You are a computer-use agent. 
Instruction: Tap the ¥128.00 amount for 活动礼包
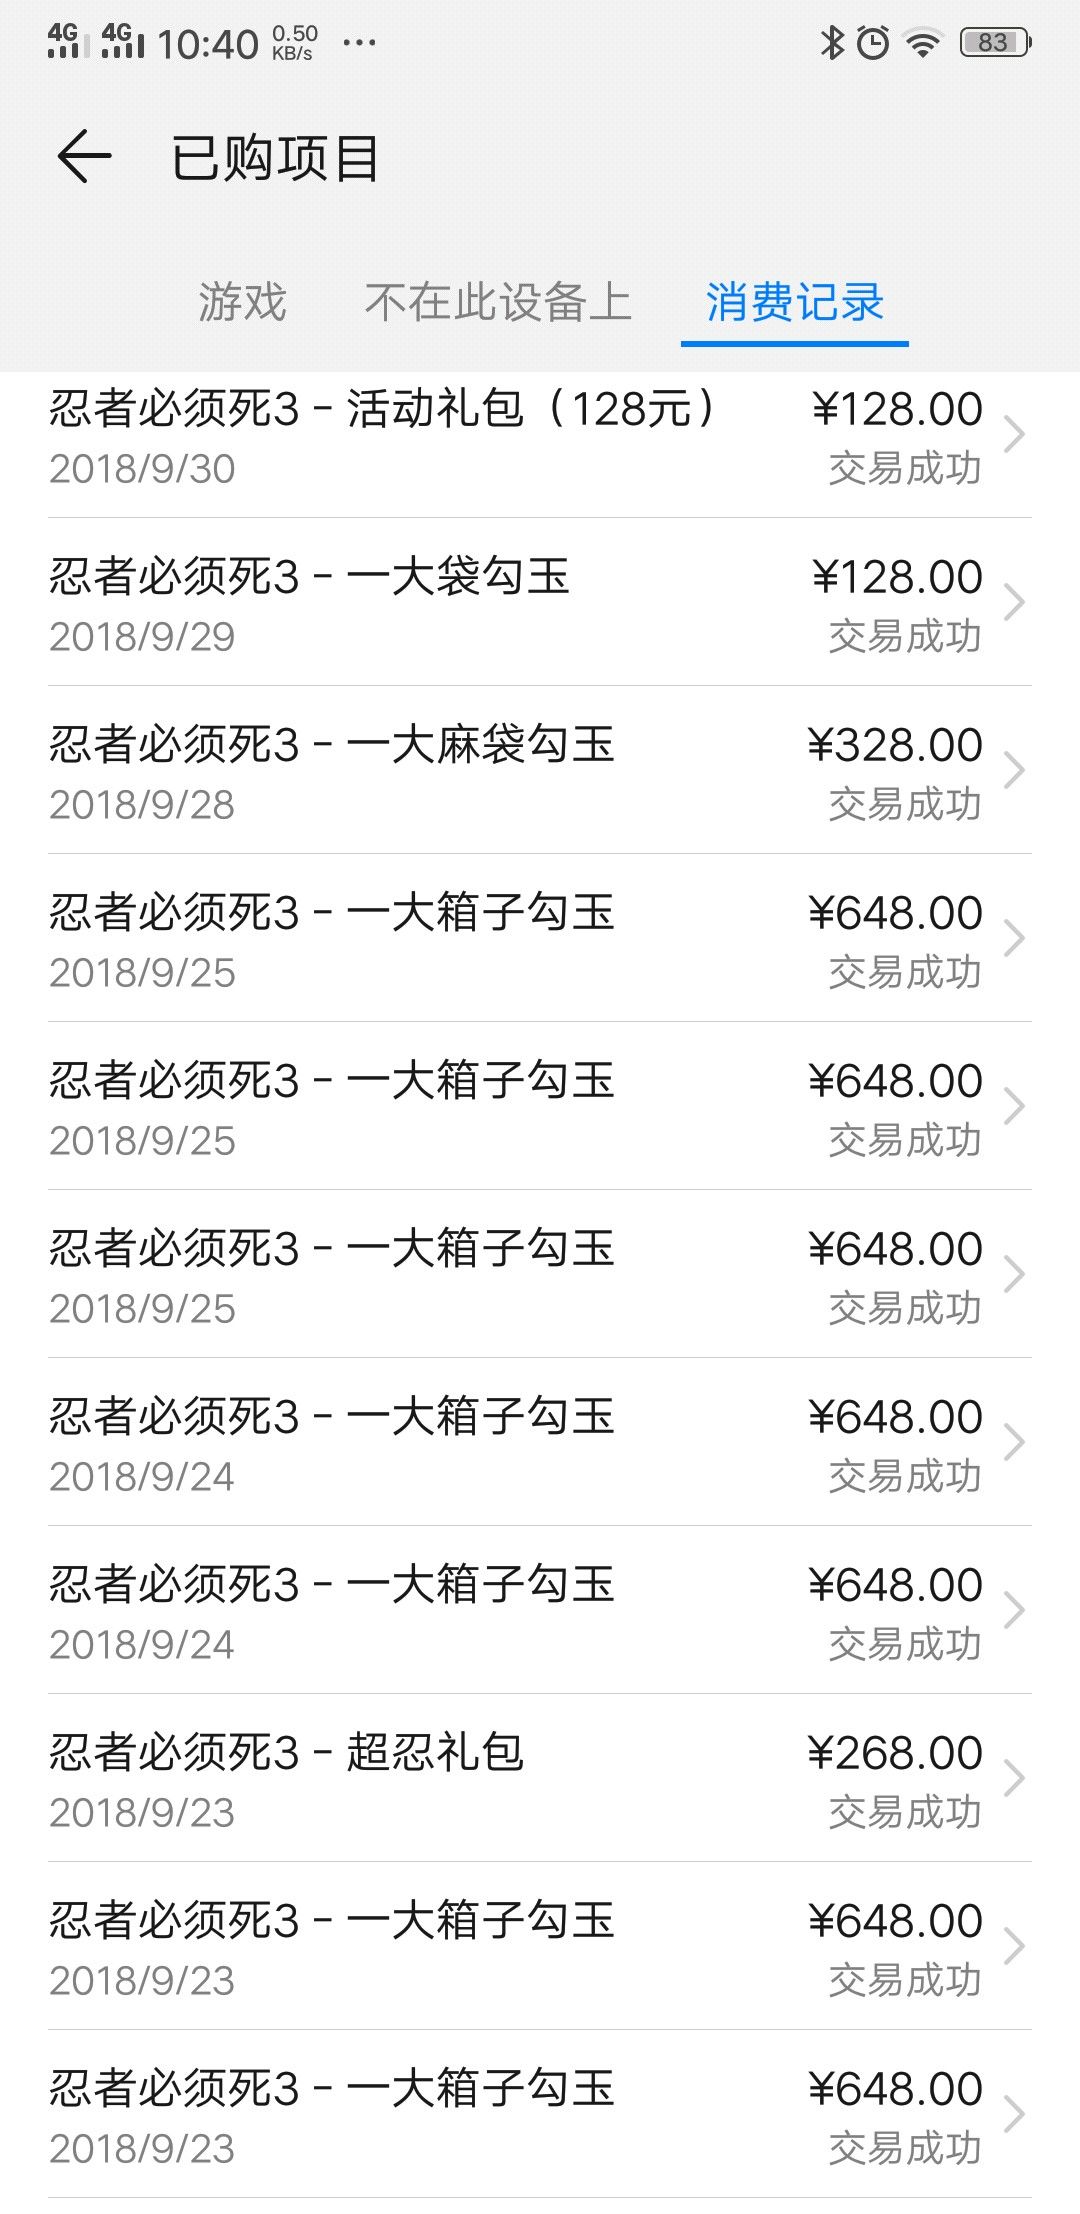(x=897, y=409)
